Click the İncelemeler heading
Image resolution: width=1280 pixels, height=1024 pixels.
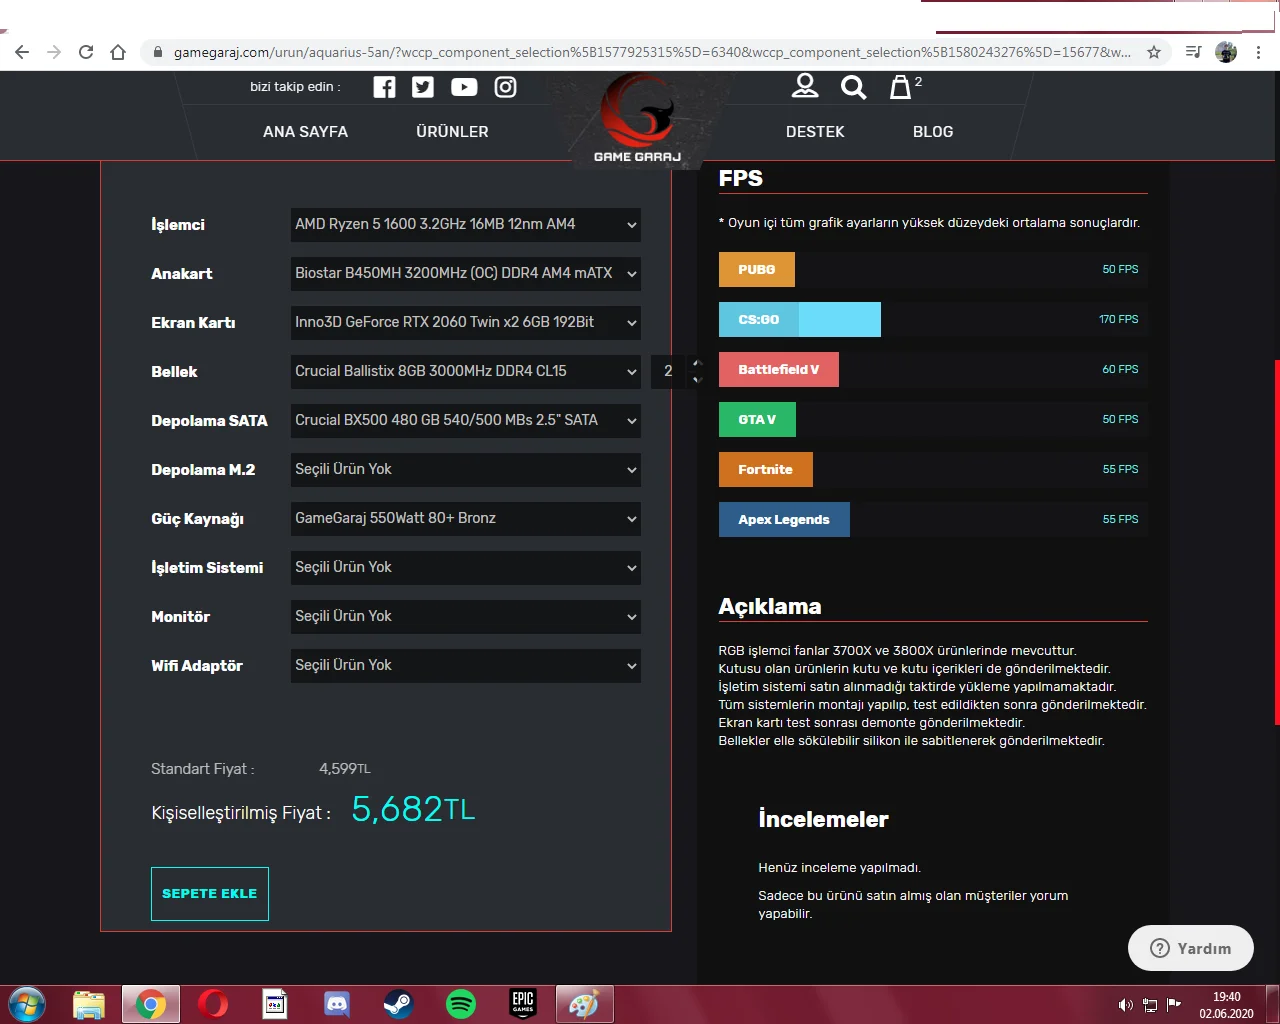[x=823, y=820]
